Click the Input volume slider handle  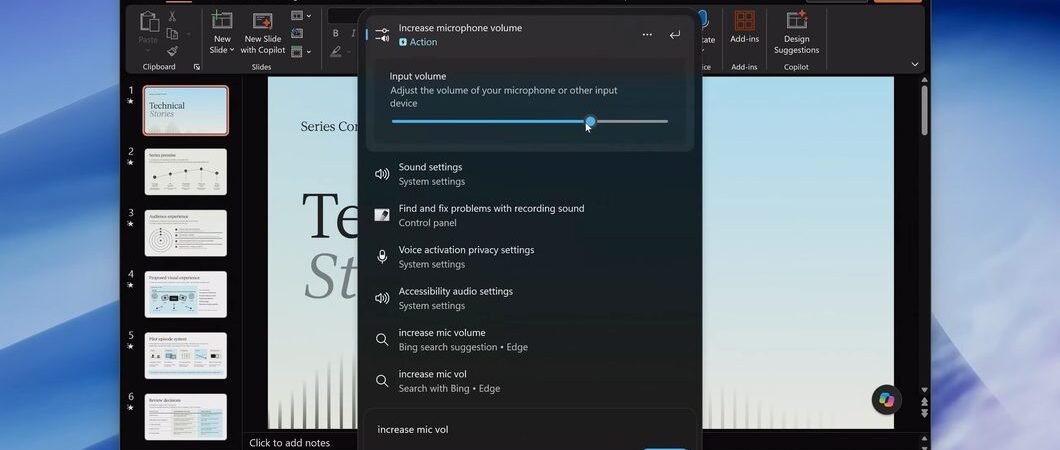coord(590,122)
